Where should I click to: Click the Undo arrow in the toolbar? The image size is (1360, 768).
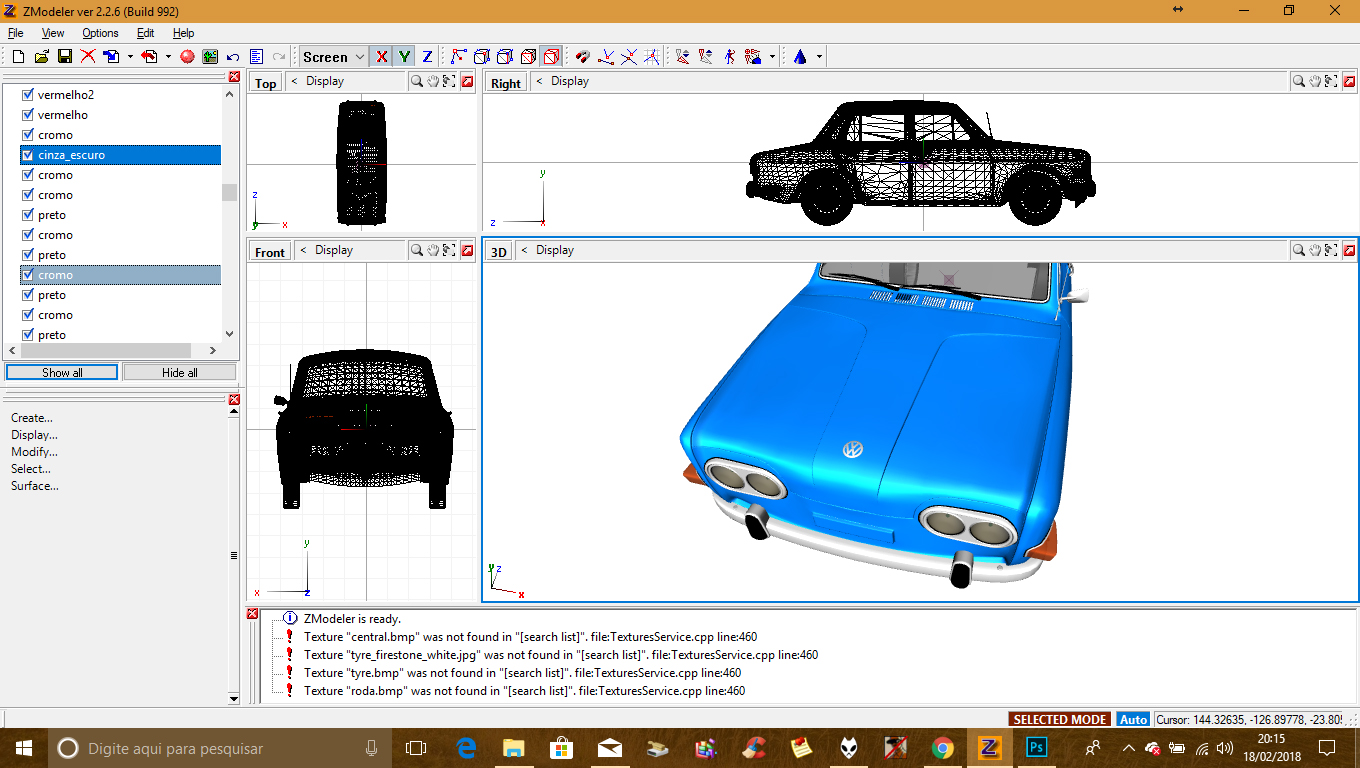click(x=233, y=57)
